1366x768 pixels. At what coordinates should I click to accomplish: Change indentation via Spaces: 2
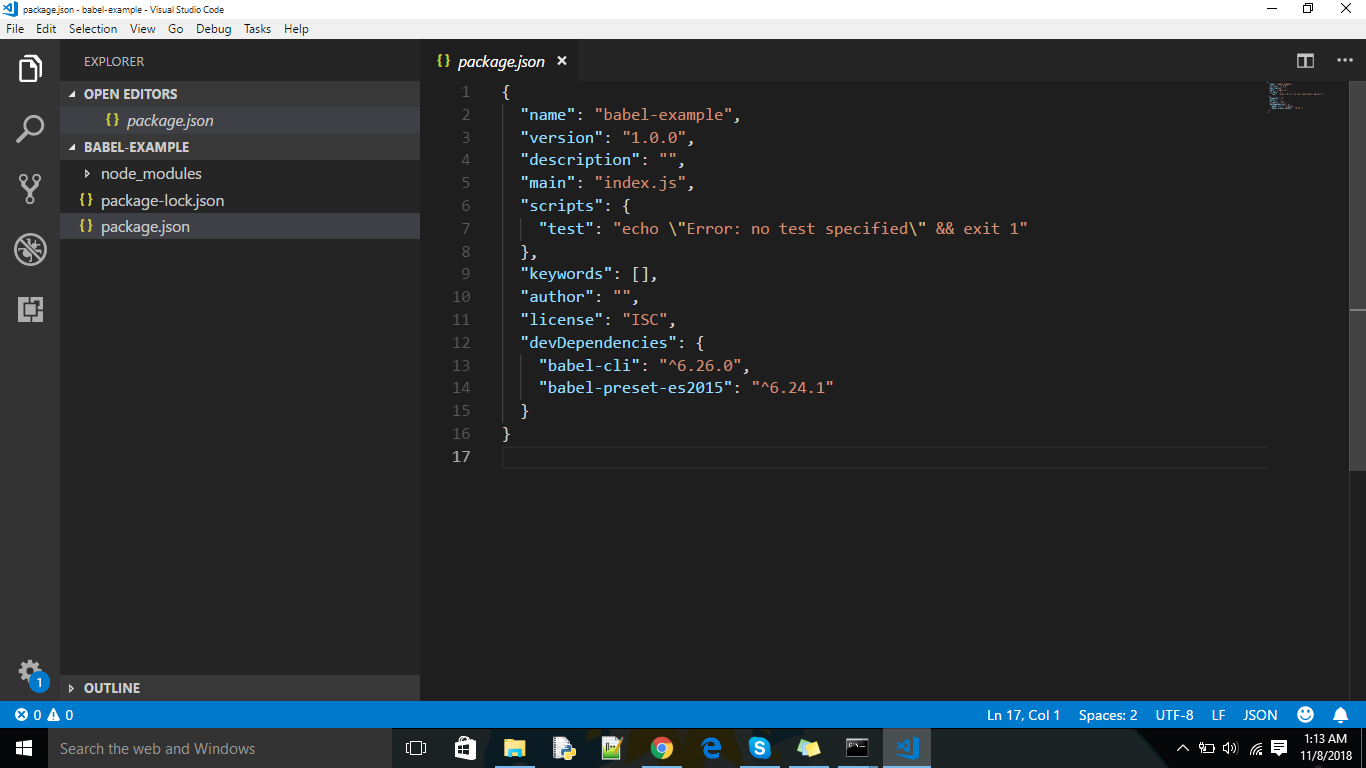pos(1108,715)
